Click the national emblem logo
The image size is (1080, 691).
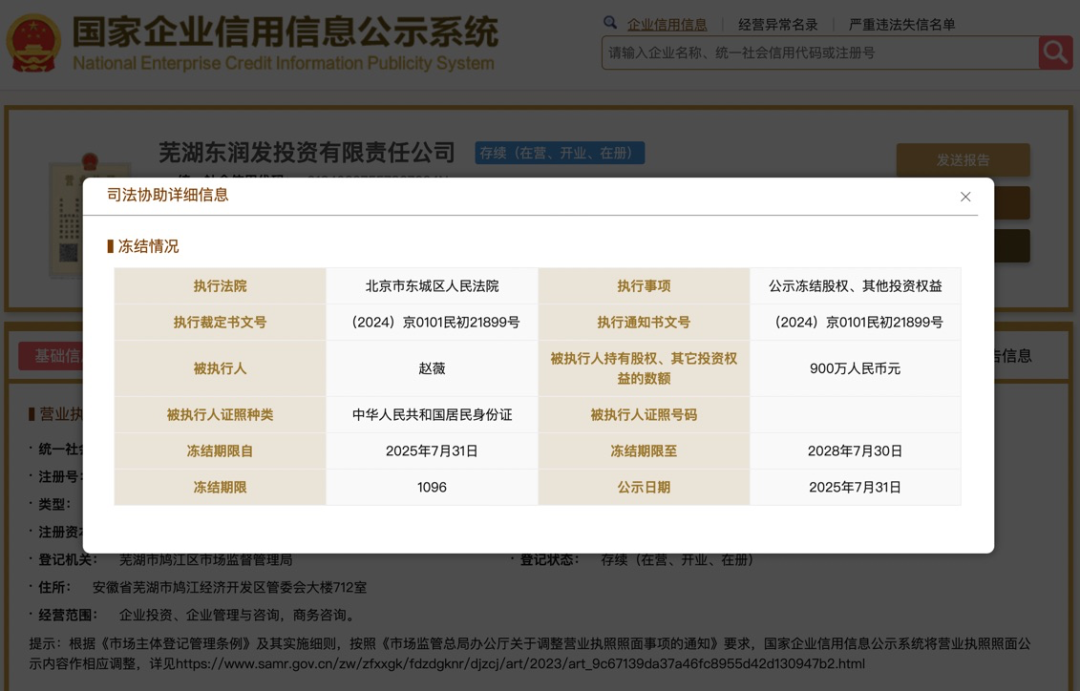[x=33, y=43]
